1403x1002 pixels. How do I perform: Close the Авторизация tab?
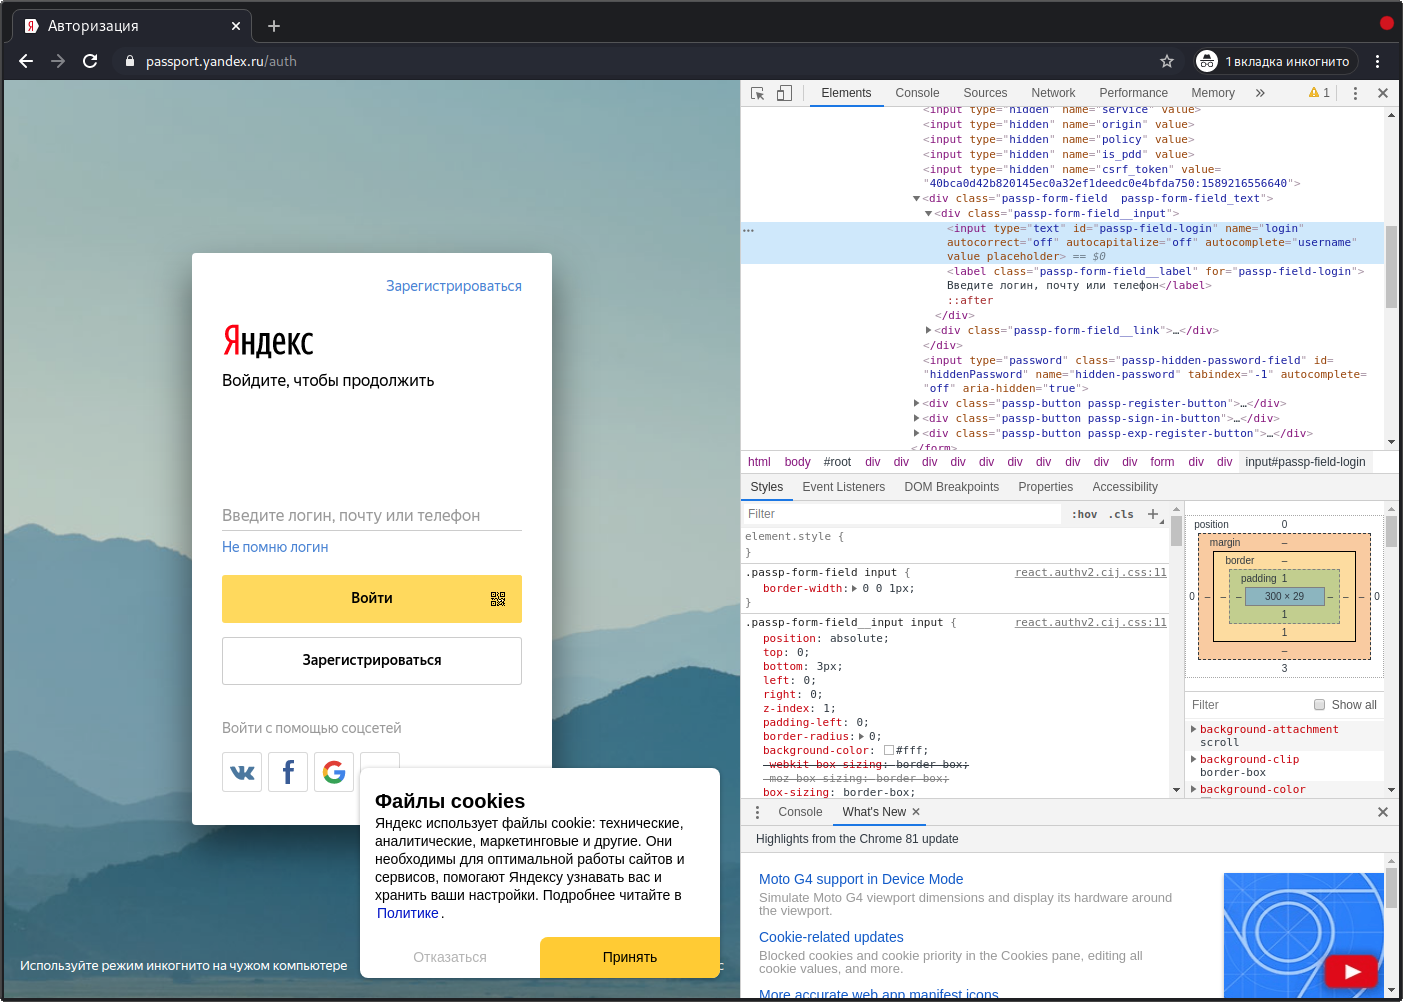(x=236, y=26)
